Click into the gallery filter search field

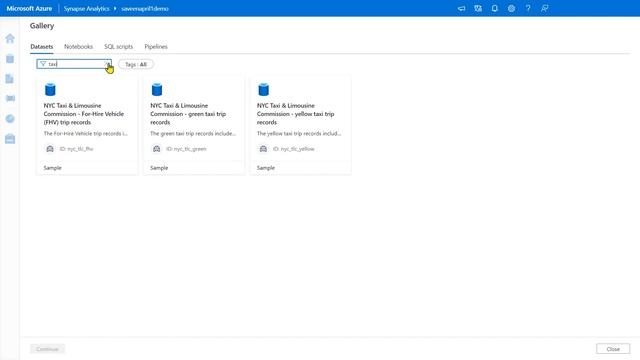[x=75, y=64]
